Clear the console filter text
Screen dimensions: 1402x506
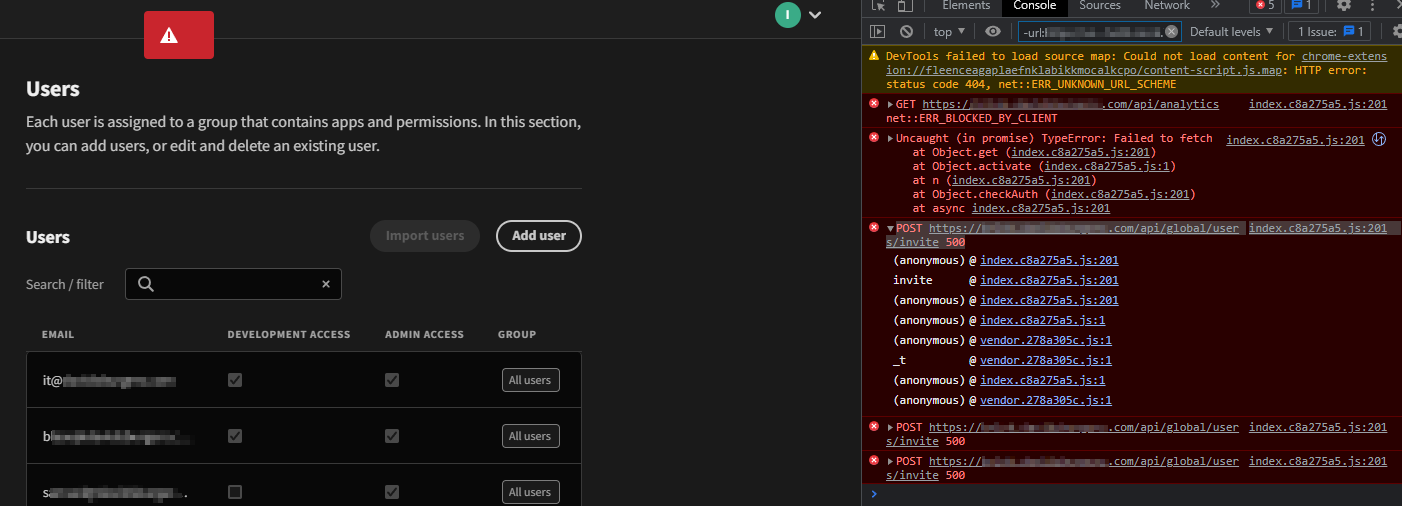pyautogui.click(x=1171, y=32)
